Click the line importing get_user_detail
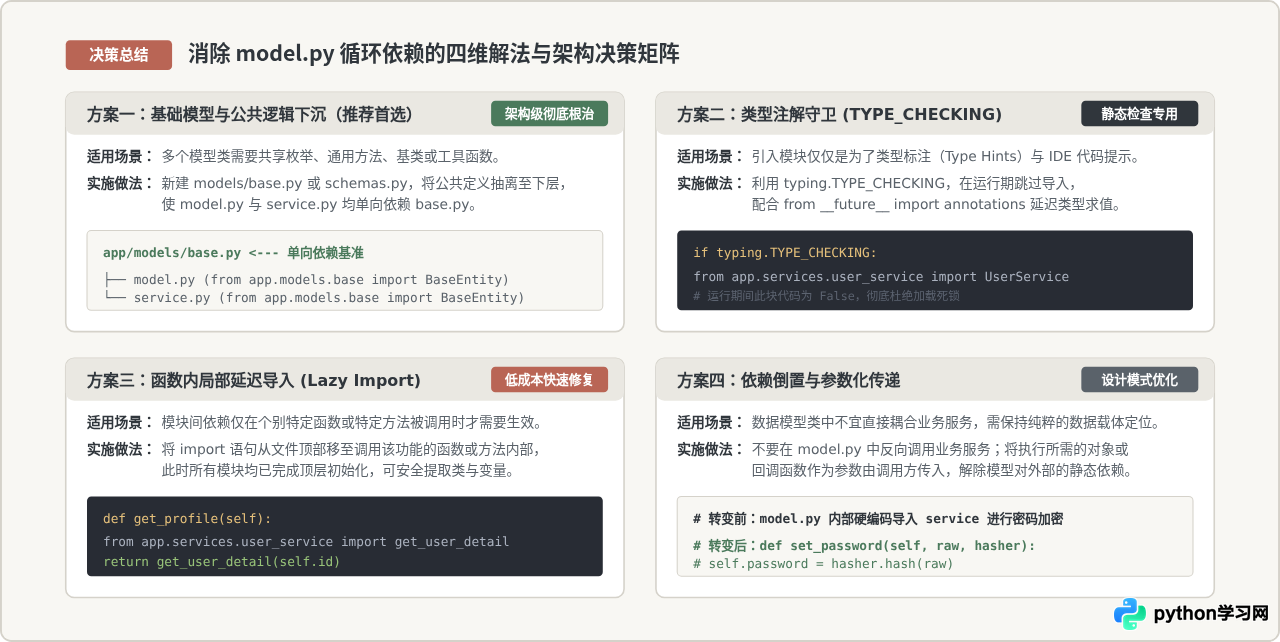The height and width of the screenshot is (642, 1280). [306, 542]
